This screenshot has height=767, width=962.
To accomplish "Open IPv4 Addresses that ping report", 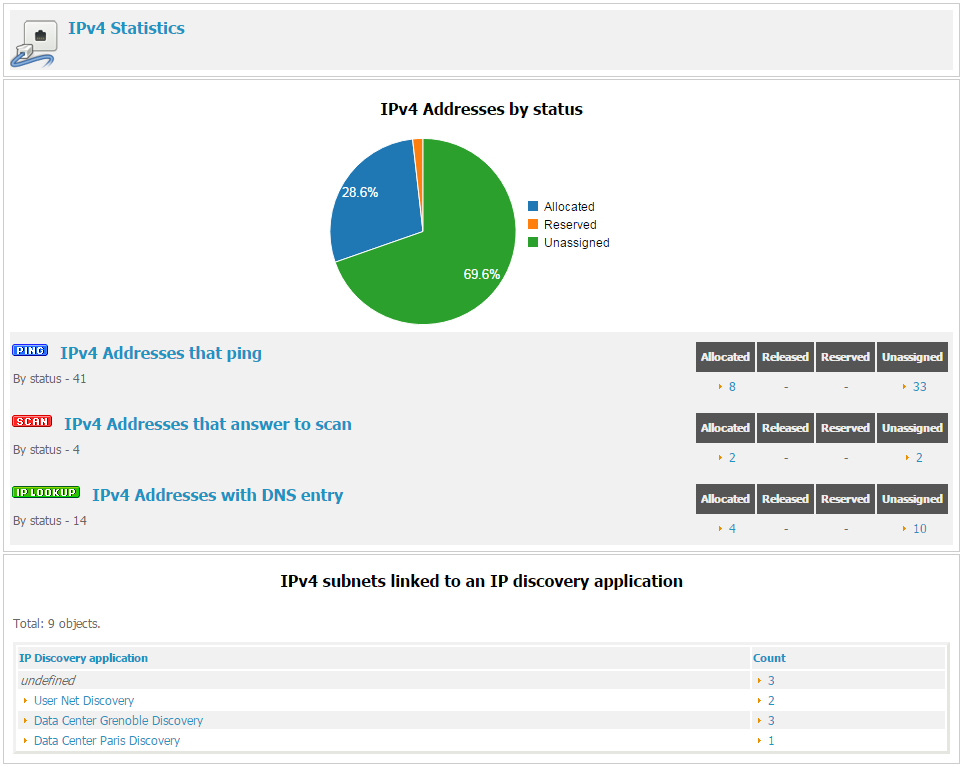I will click(x=161, y=353).
